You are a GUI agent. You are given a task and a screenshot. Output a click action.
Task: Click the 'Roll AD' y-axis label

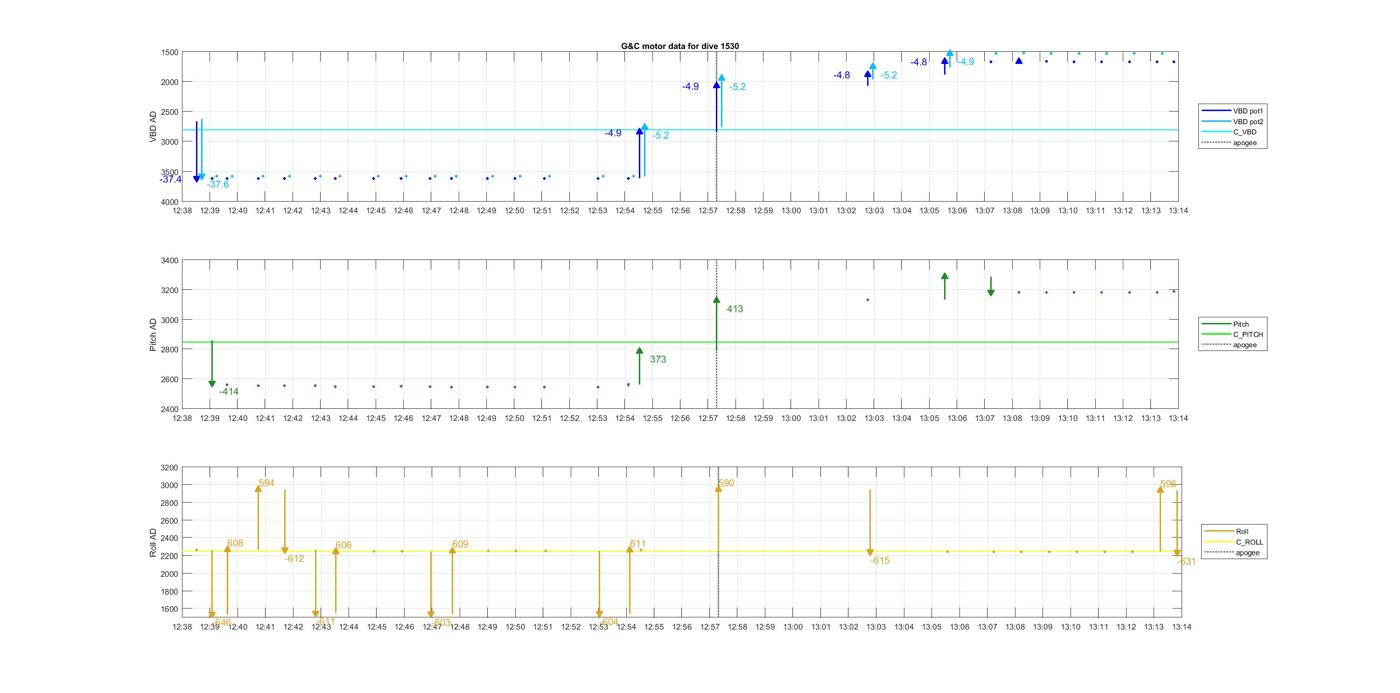coord(153,541)
